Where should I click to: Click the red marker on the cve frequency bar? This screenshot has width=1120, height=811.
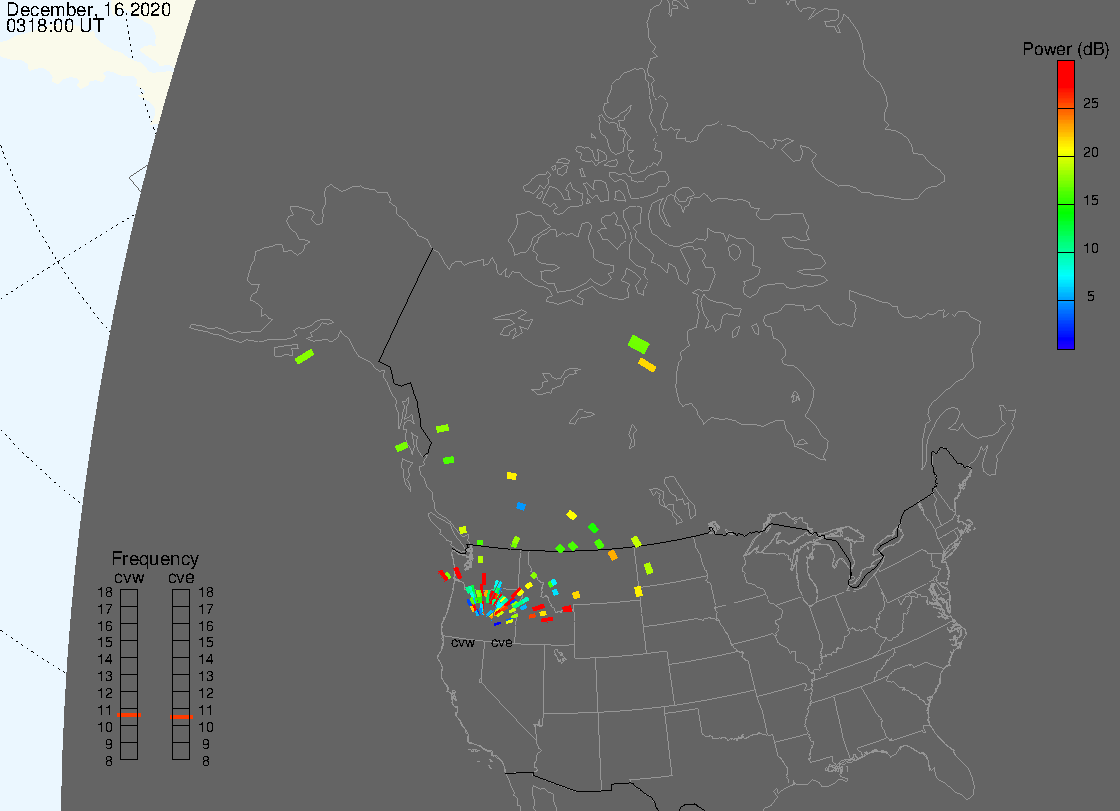pos(181,717)
